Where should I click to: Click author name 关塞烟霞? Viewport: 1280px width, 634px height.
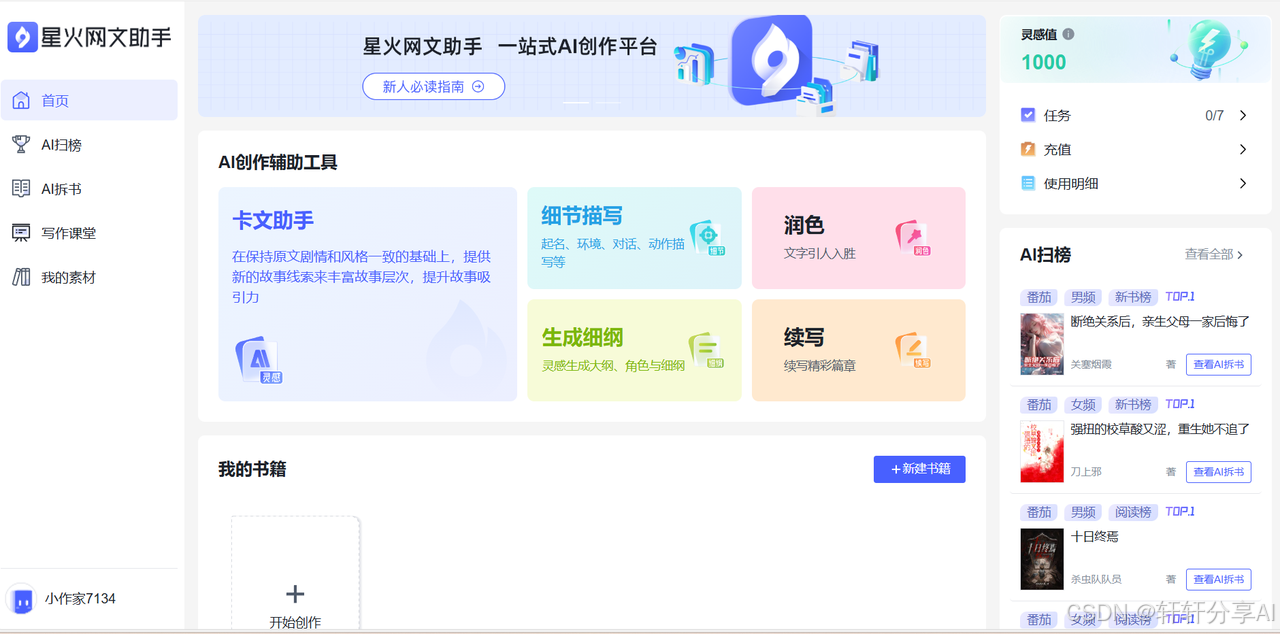1091,365
